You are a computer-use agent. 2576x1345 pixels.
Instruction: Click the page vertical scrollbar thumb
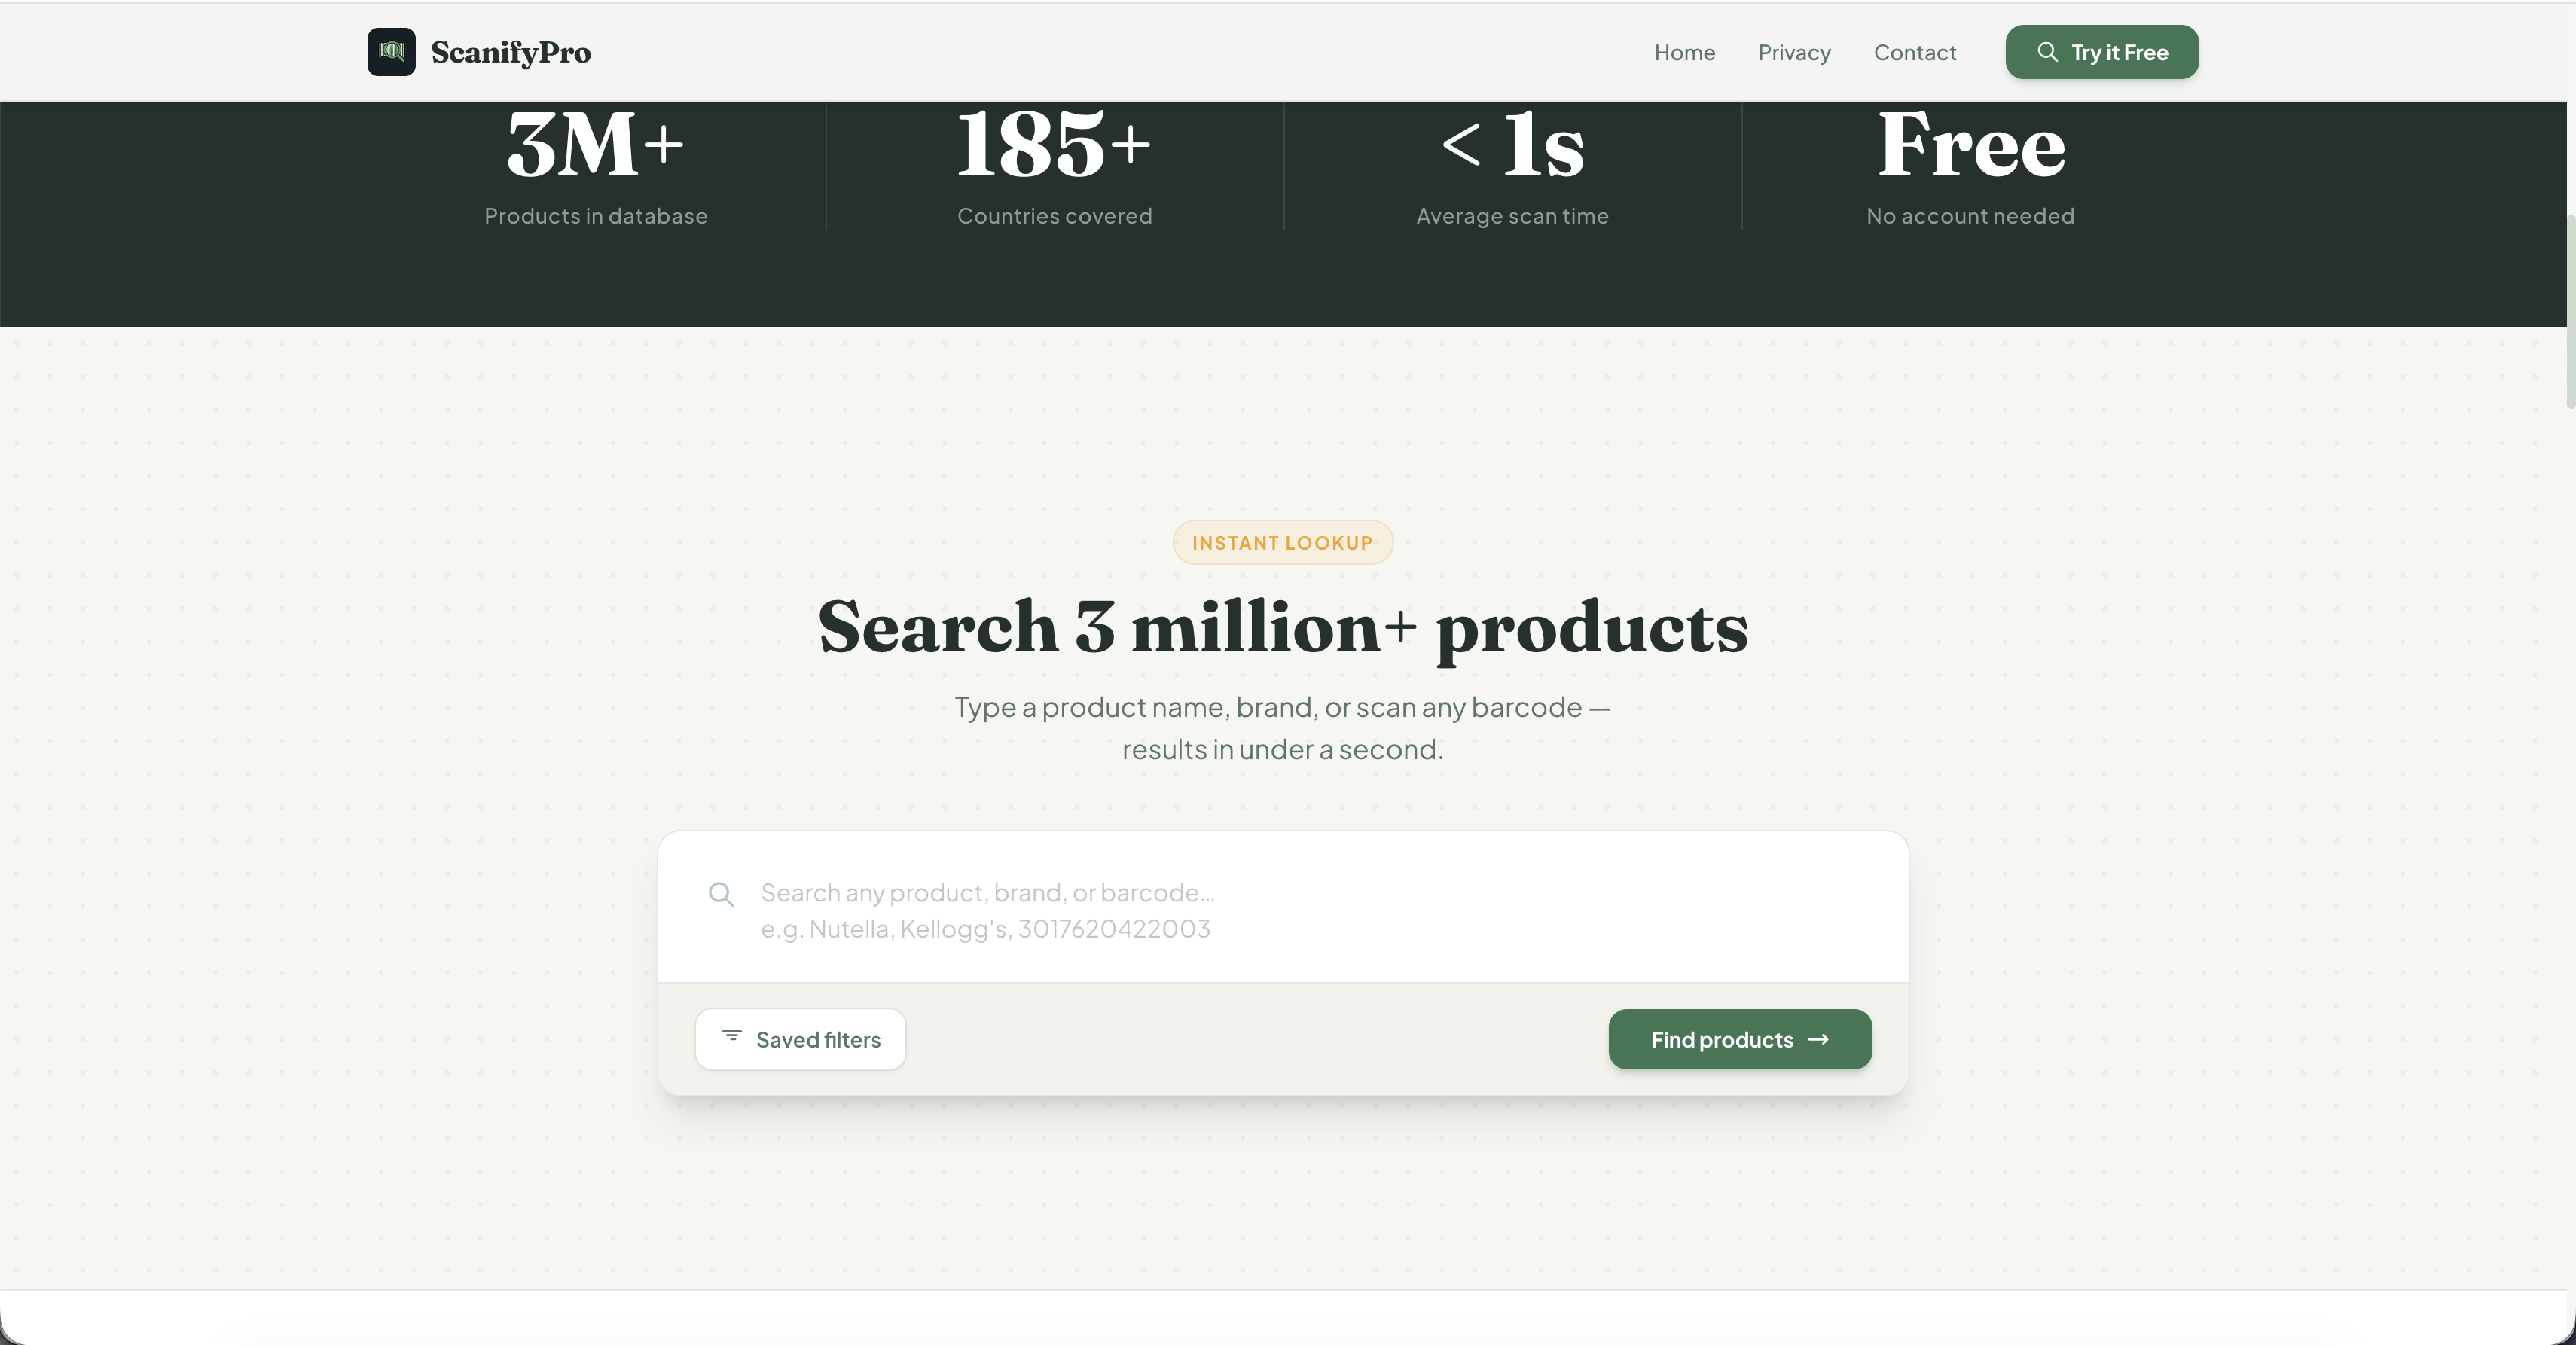2569,310
